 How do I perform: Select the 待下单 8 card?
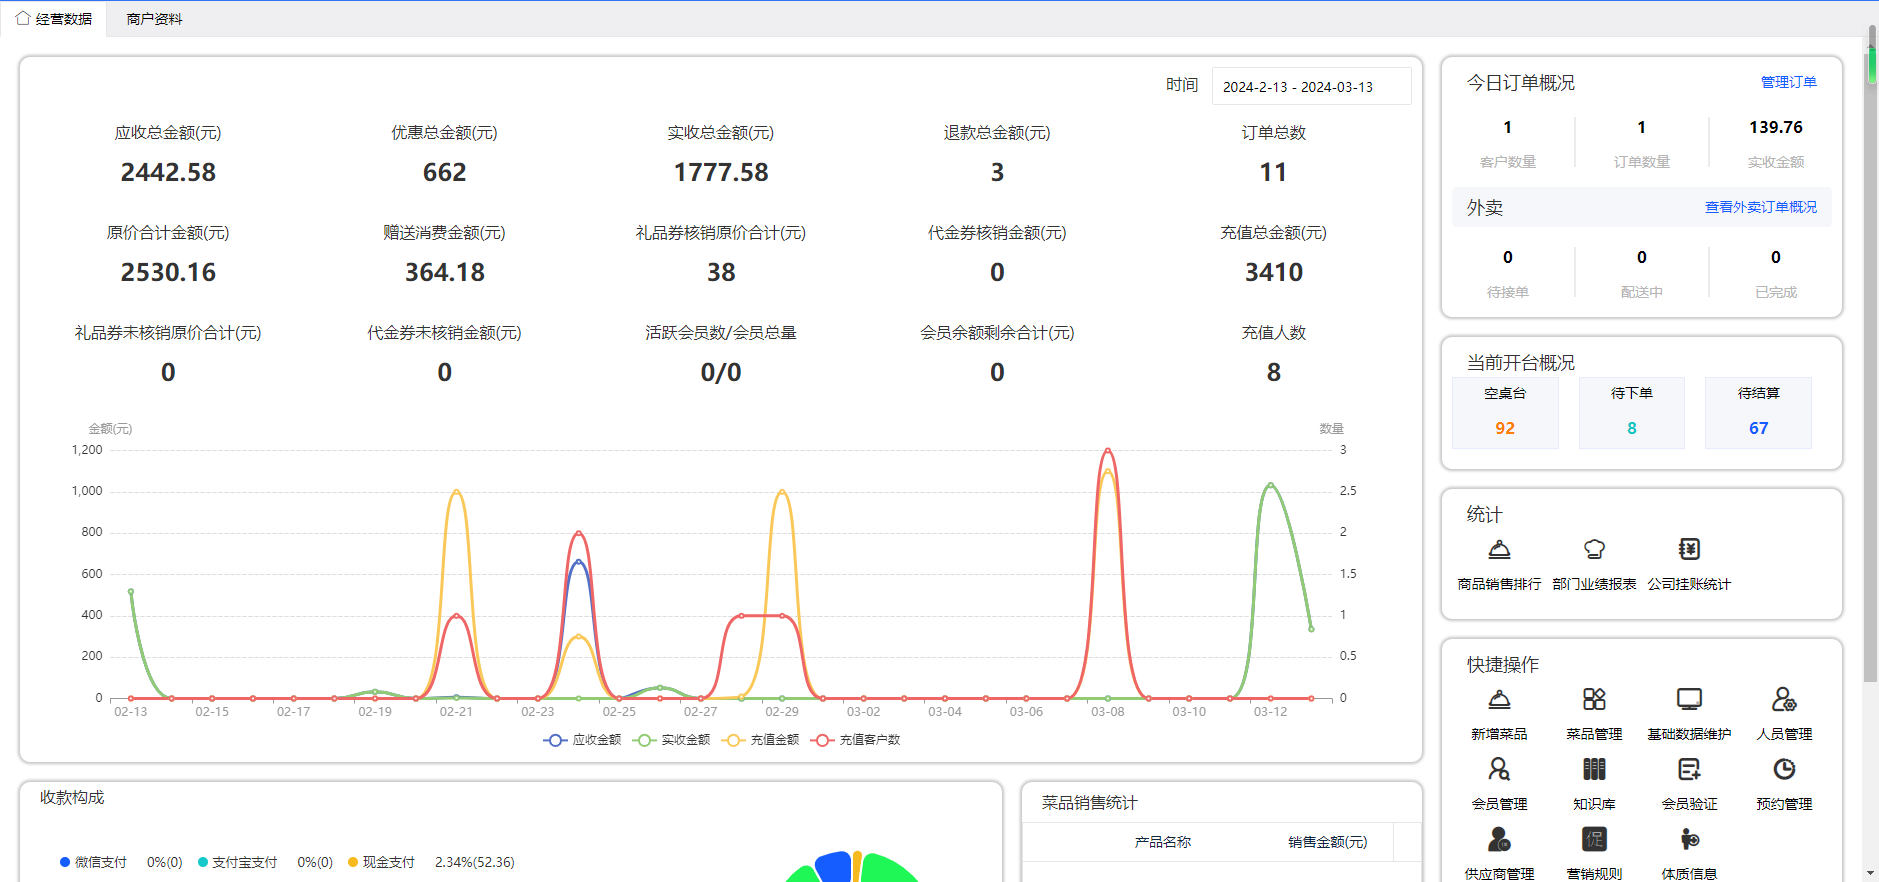(1631, 412)
